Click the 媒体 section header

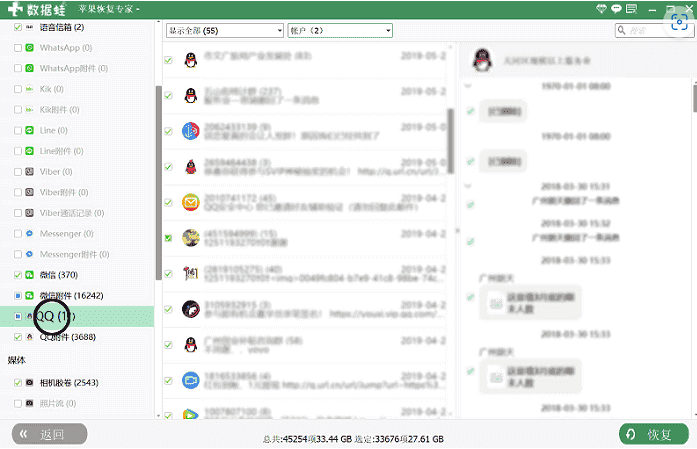point(16,360)
